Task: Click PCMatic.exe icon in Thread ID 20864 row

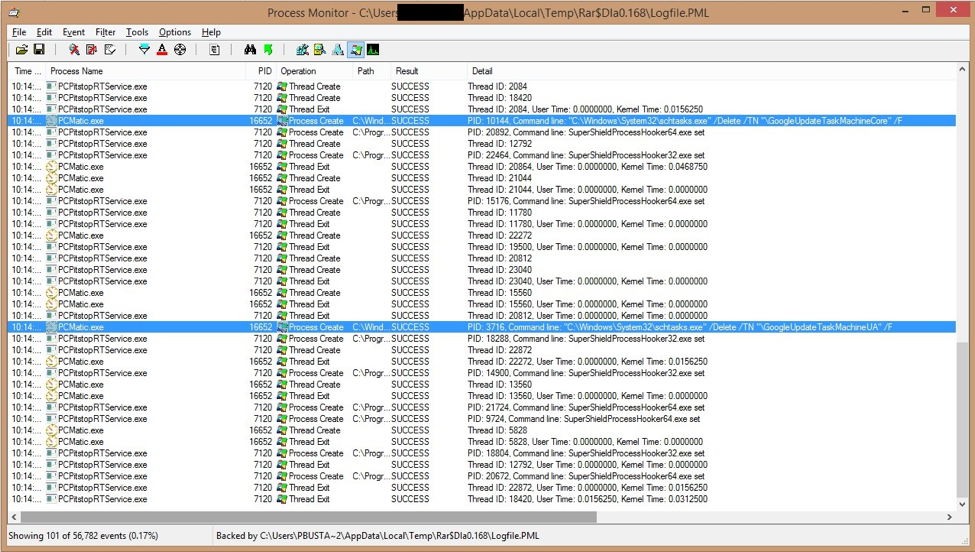Action: (x=52, y=167)
